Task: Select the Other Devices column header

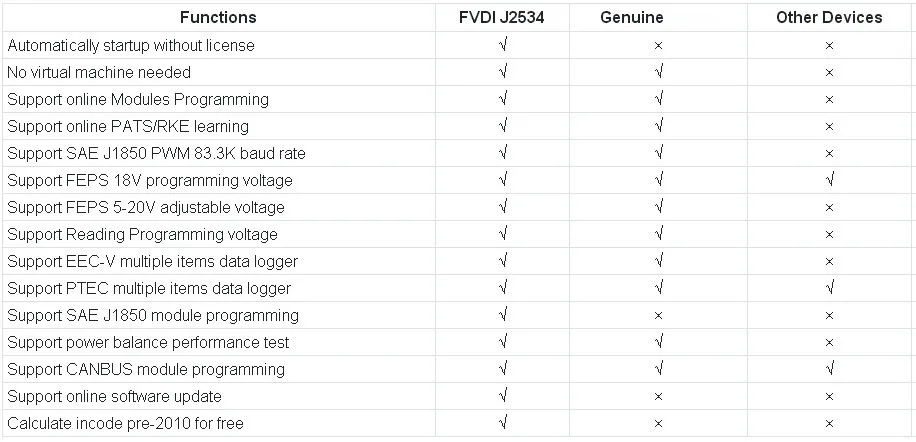Action: (829, 18)
